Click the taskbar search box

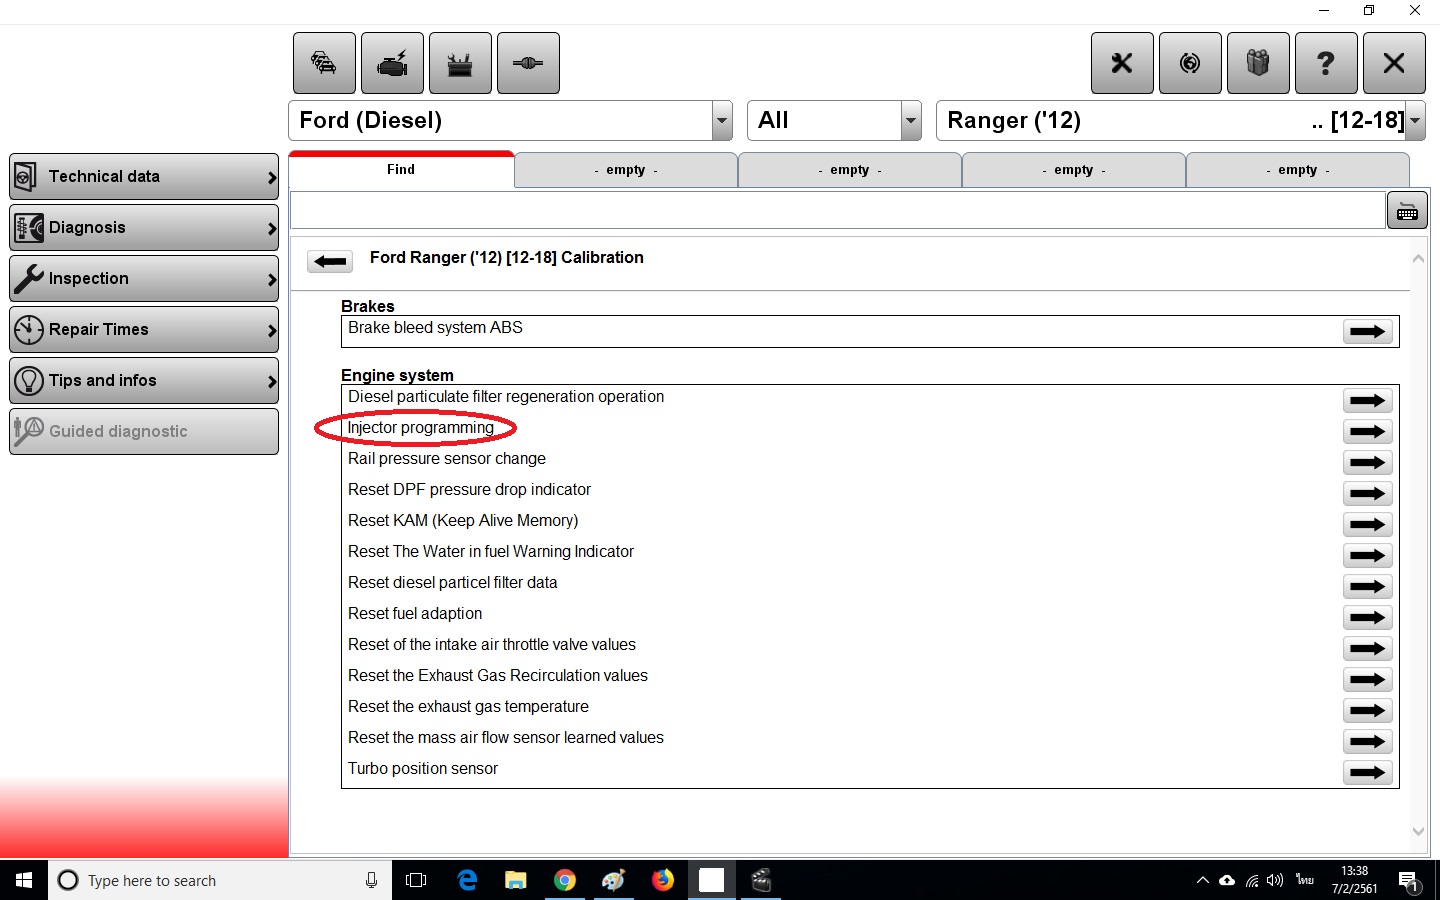(220, 880)
